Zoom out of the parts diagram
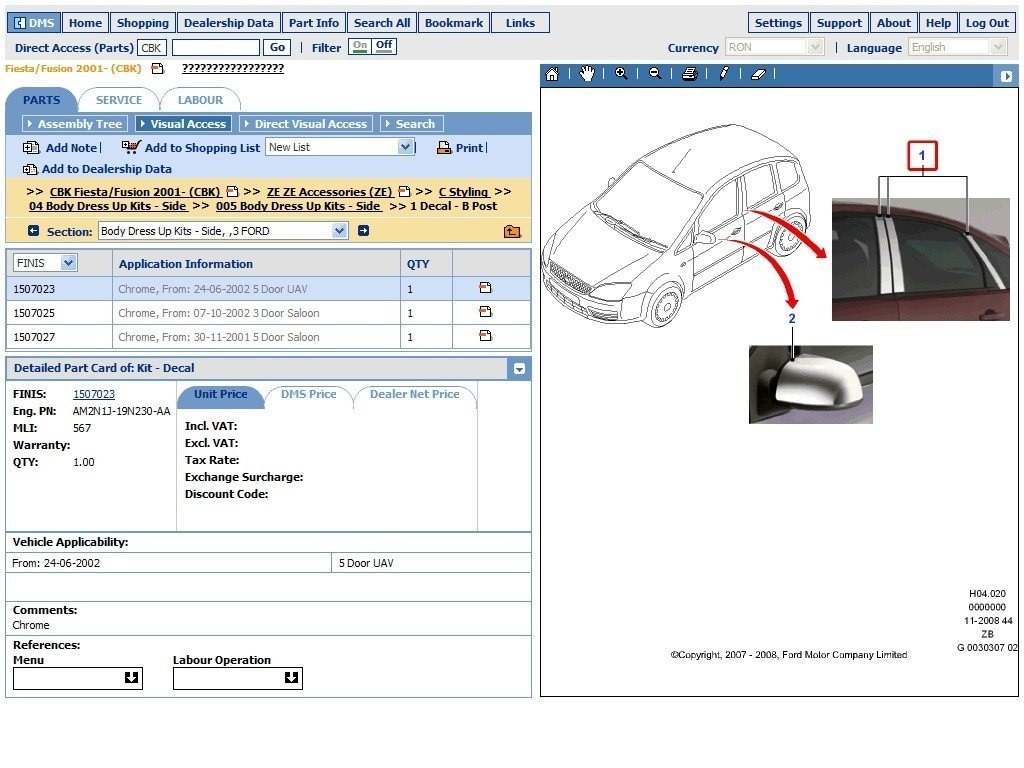The width and height of the screenshot is (1024, 768). 655,74
